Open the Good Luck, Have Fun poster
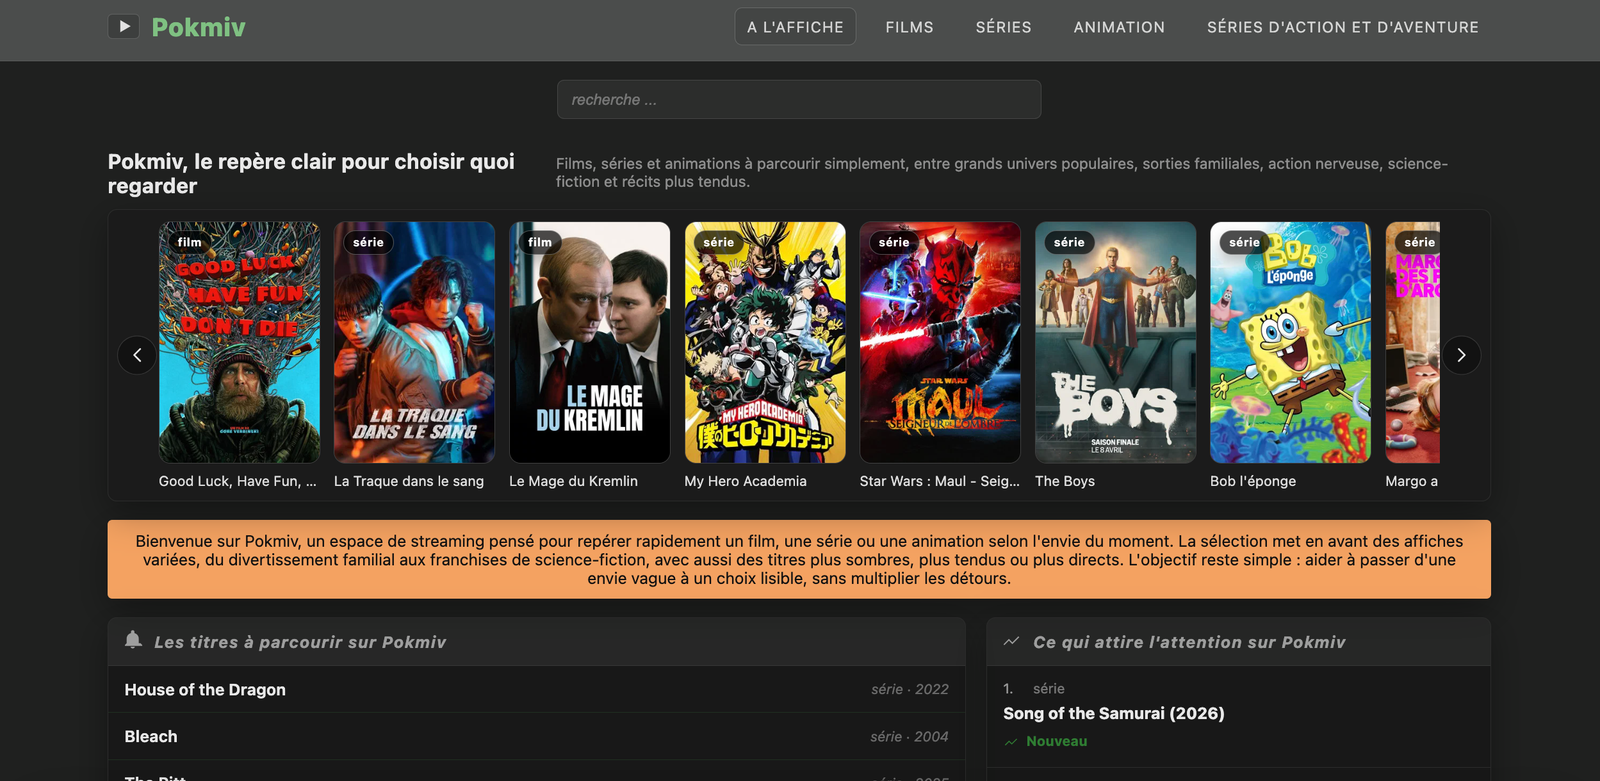This screenshot has width=1600, height=781. point(239,342)
